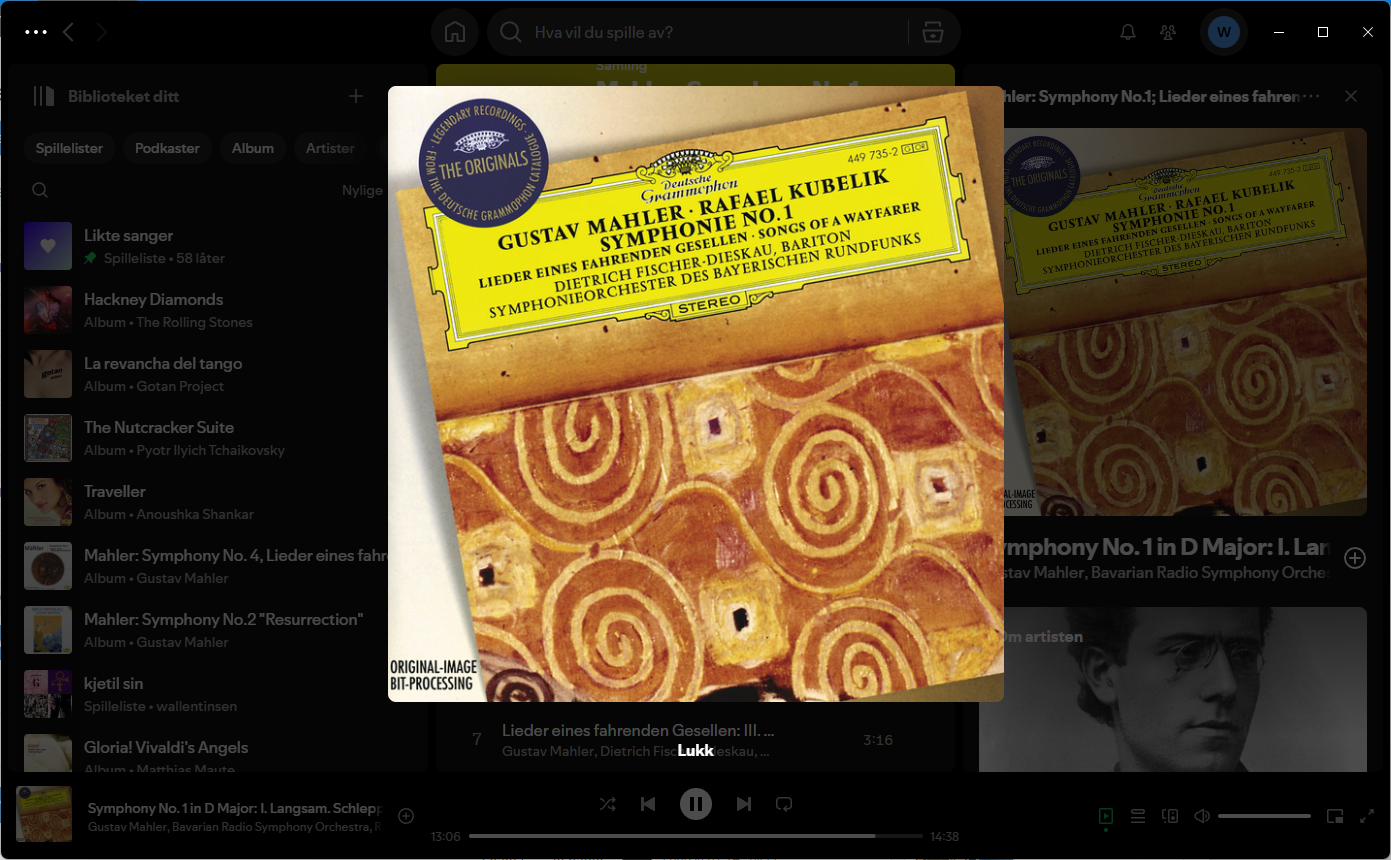This screenshot has height=860, width=1391.
Task: Open the three-dot app menu
Action: pos(36,32)
